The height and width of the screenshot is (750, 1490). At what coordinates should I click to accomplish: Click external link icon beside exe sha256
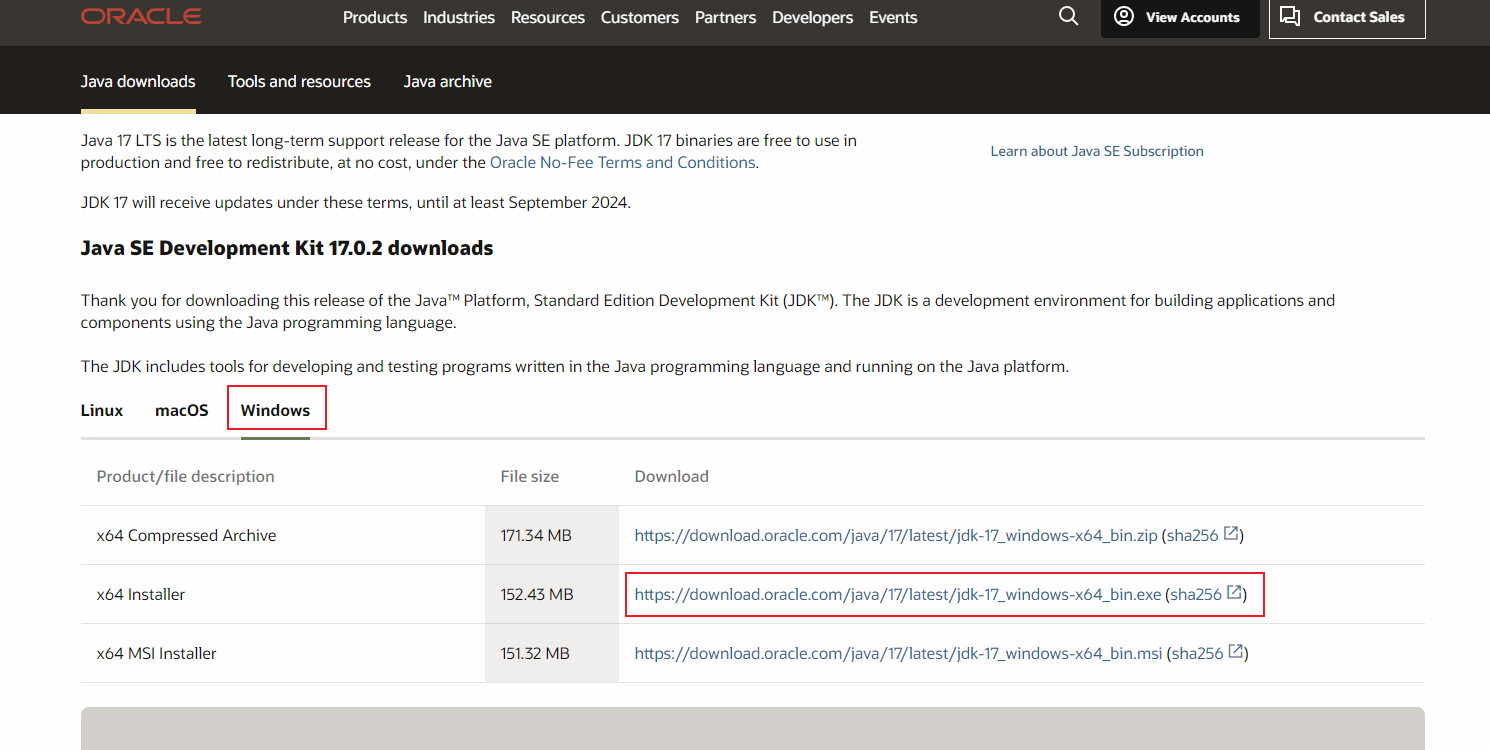click(1235, 593)
